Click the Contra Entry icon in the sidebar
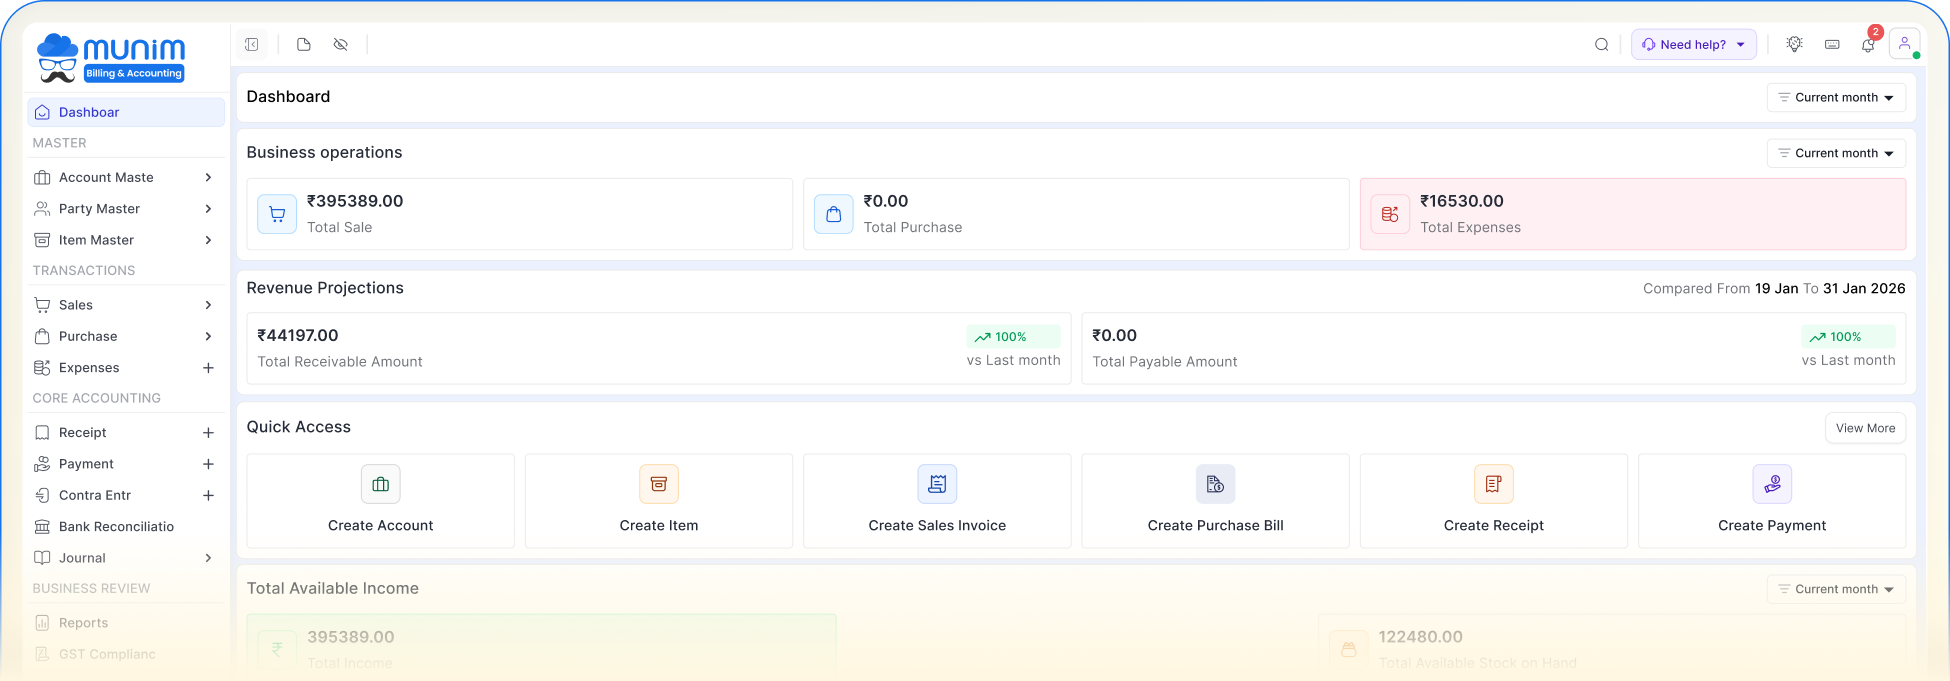The height and width of the screenshot is (681, 1950). [42, 496]
